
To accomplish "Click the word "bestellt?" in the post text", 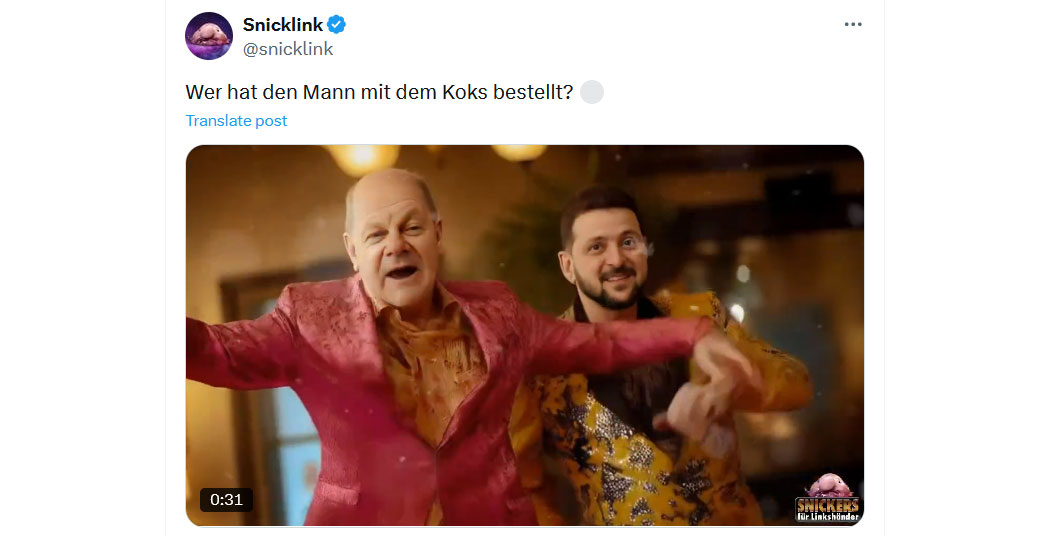I will click(x=533, y=92).
